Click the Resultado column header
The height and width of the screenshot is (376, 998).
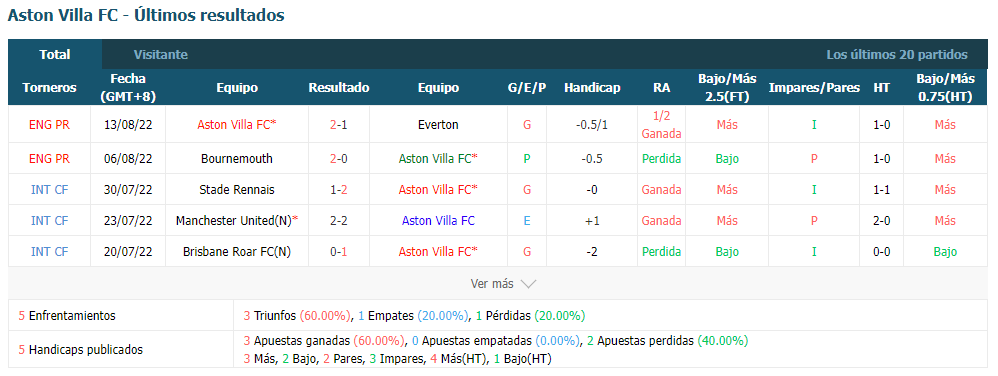(339, 88)
